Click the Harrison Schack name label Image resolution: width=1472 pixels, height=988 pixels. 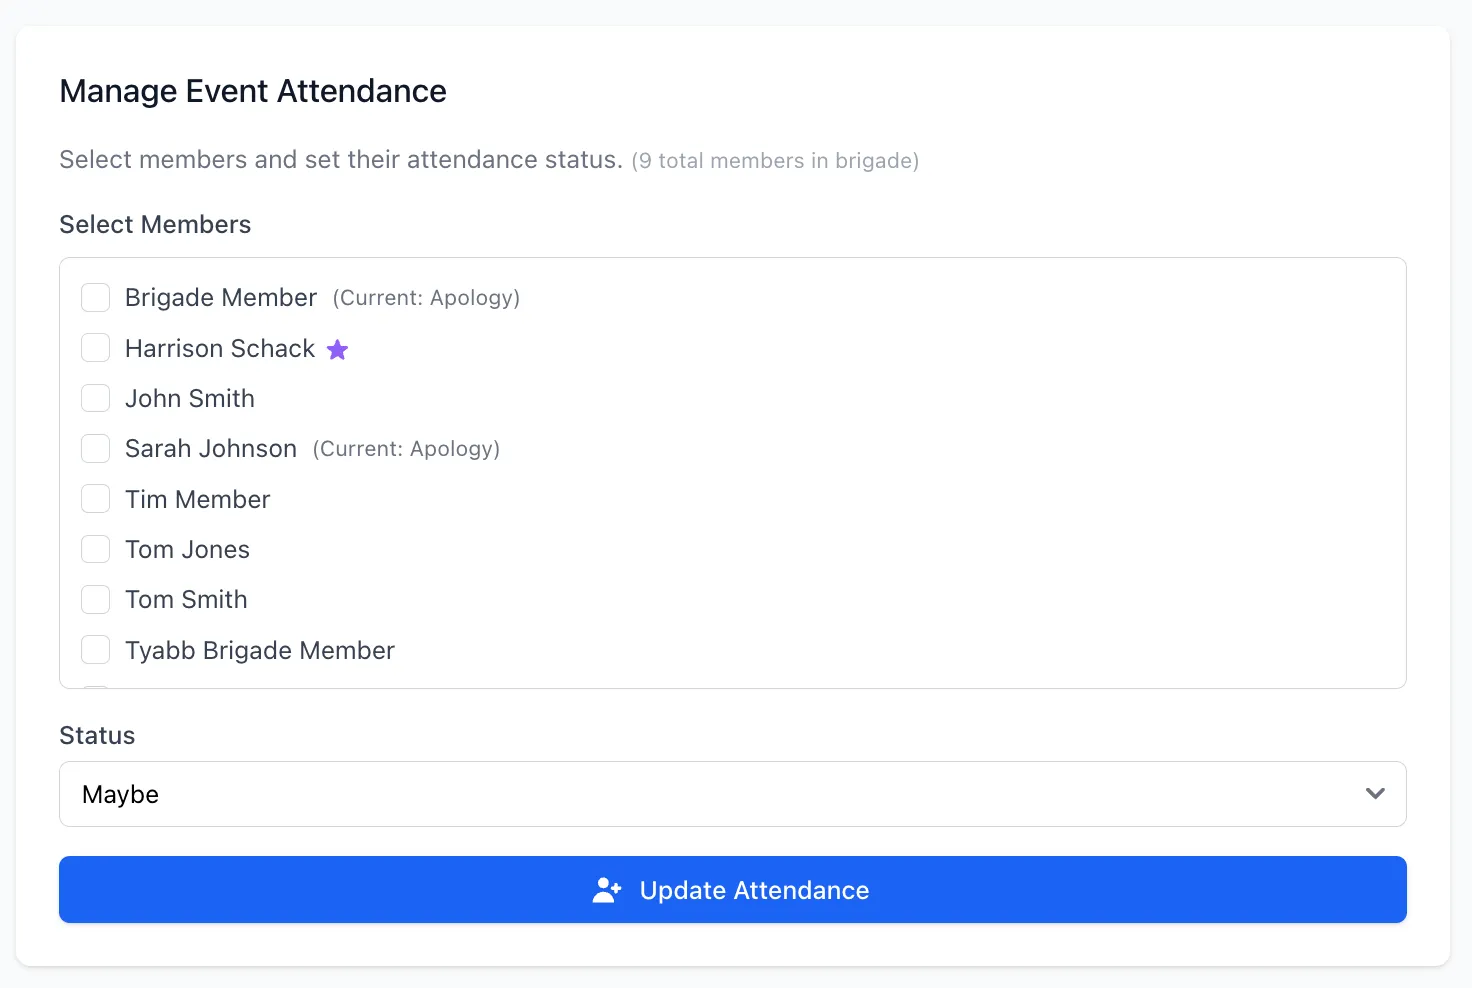tap(220, 348)
